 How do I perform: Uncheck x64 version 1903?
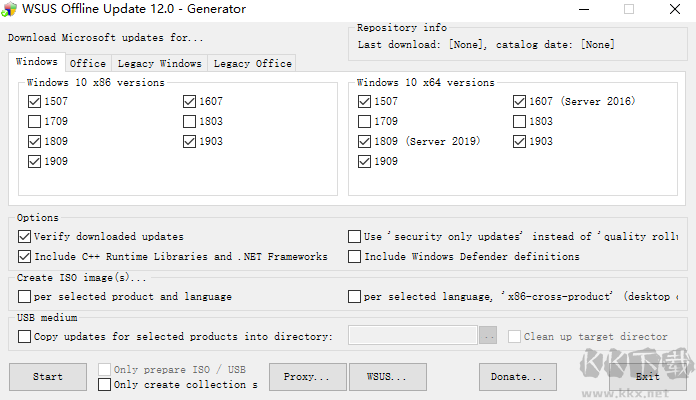pos(519,141)
